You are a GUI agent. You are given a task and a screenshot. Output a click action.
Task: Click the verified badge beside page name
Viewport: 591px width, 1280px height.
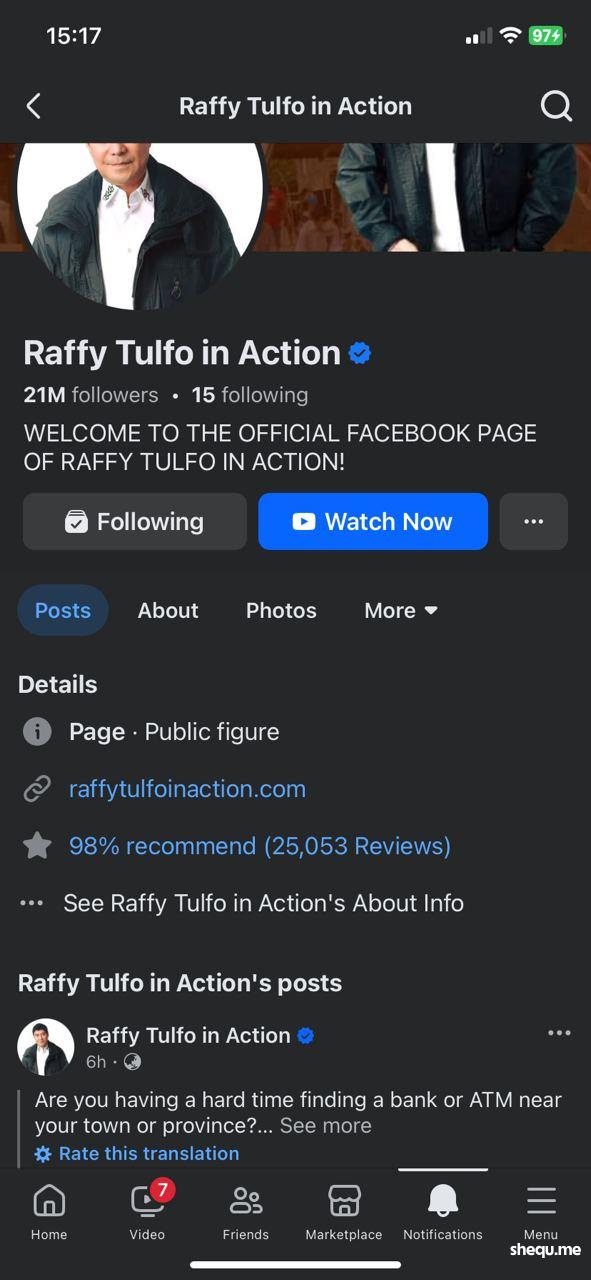pos(360,353)
